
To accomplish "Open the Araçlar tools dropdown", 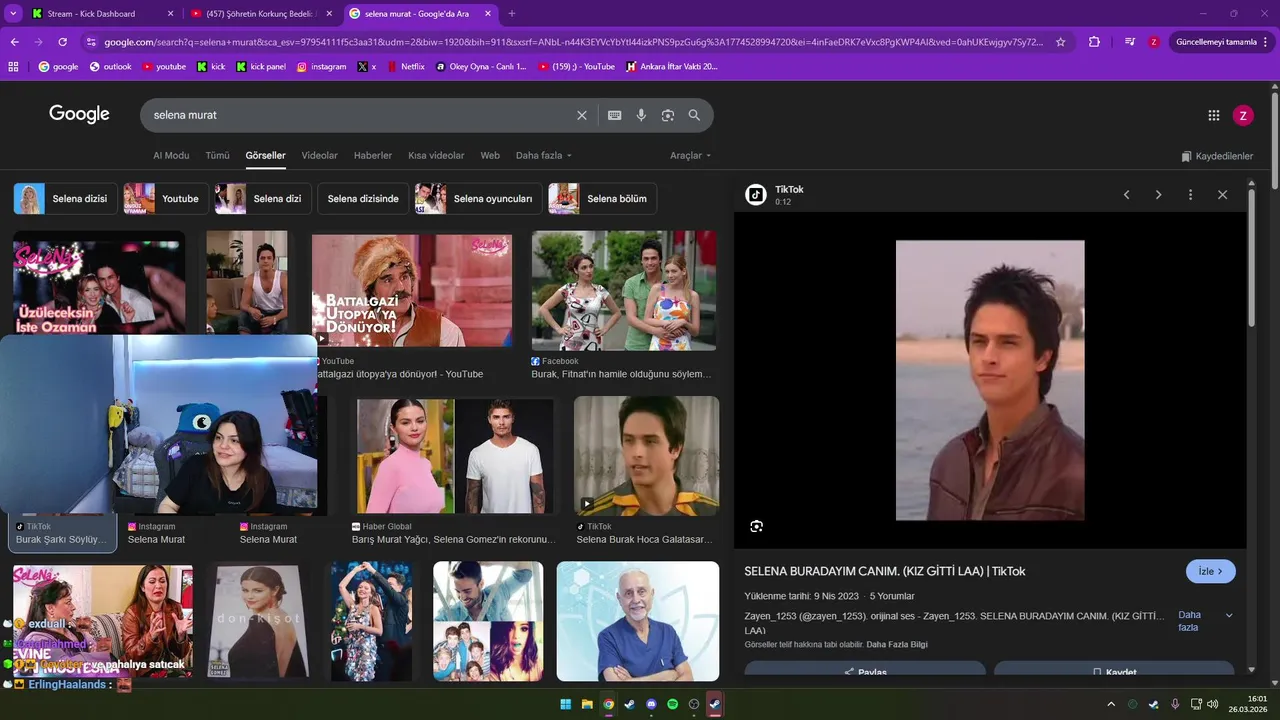I will (691, 156).
